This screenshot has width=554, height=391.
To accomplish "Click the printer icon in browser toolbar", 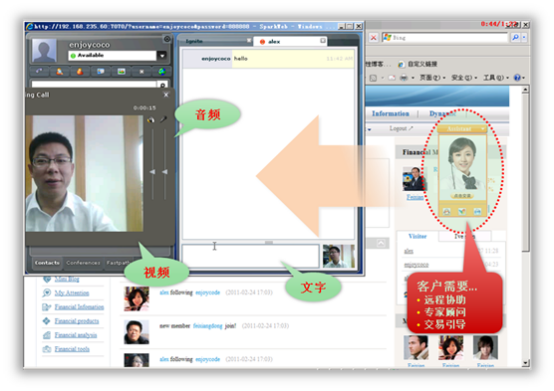I will pyautogui.click(x=403, y=78).
